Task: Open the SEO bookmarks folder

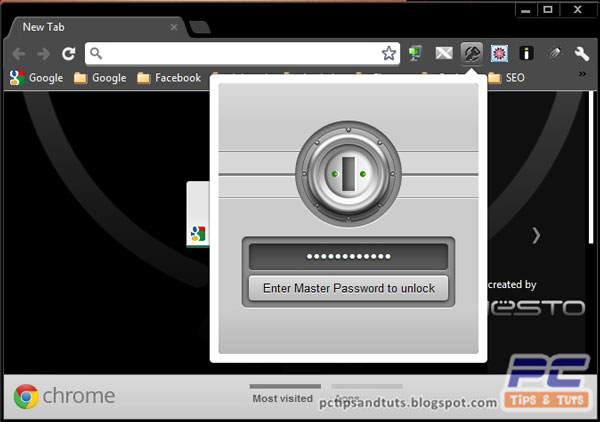Action: [x=506, y=78]
